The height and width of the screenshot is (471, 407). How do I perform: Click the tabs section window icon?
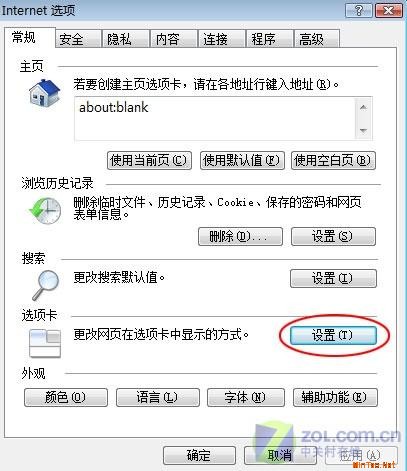pos(45,343)
